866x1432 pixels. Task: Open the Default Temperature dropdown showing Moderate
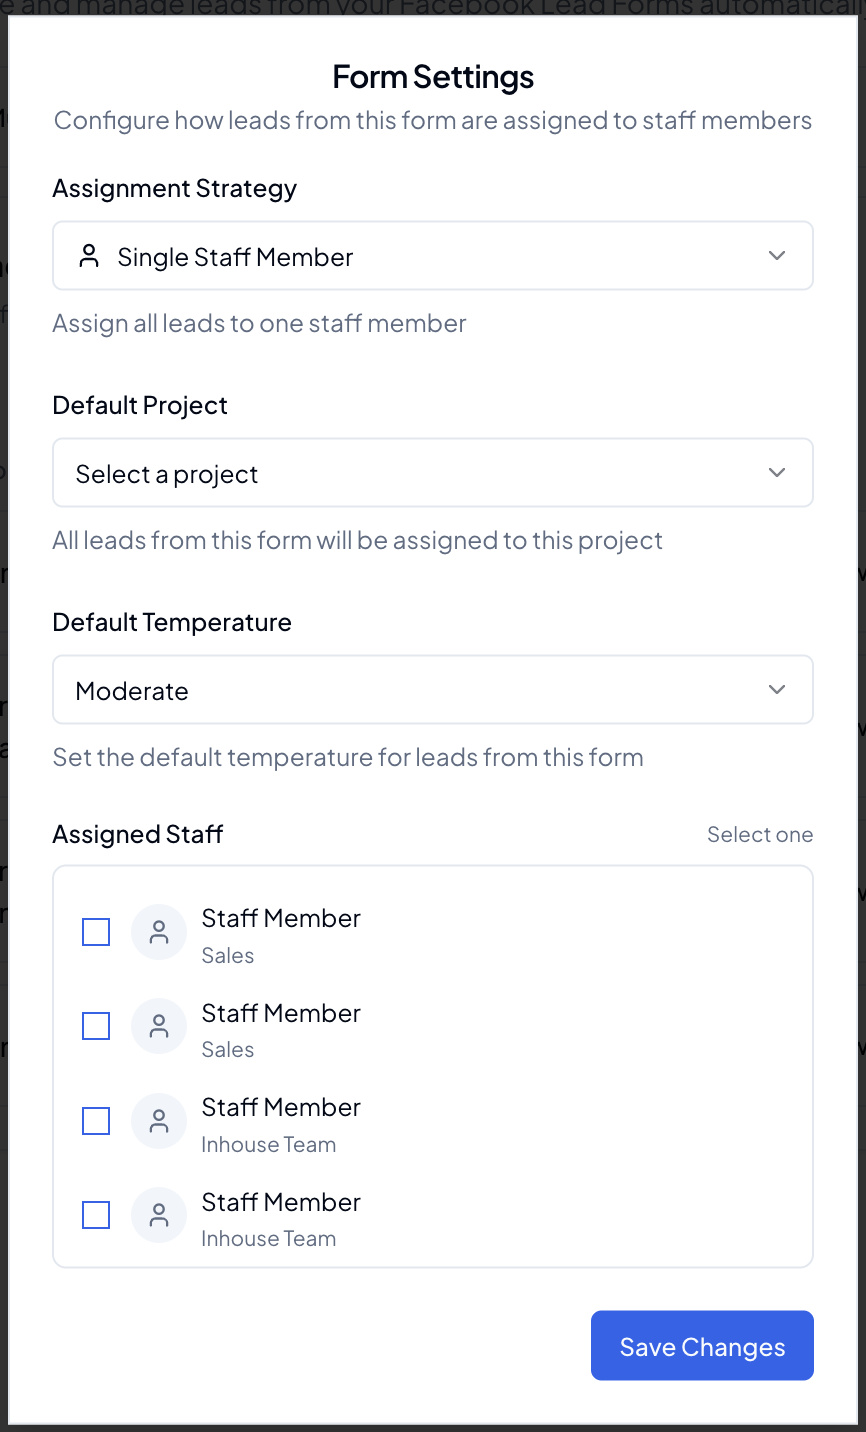tap(432, 689)
